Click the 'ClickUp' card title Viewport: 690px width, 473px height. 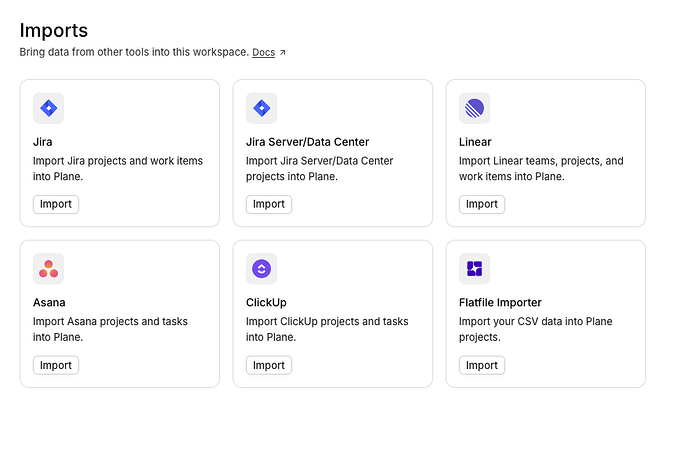(x=266, y=303)
